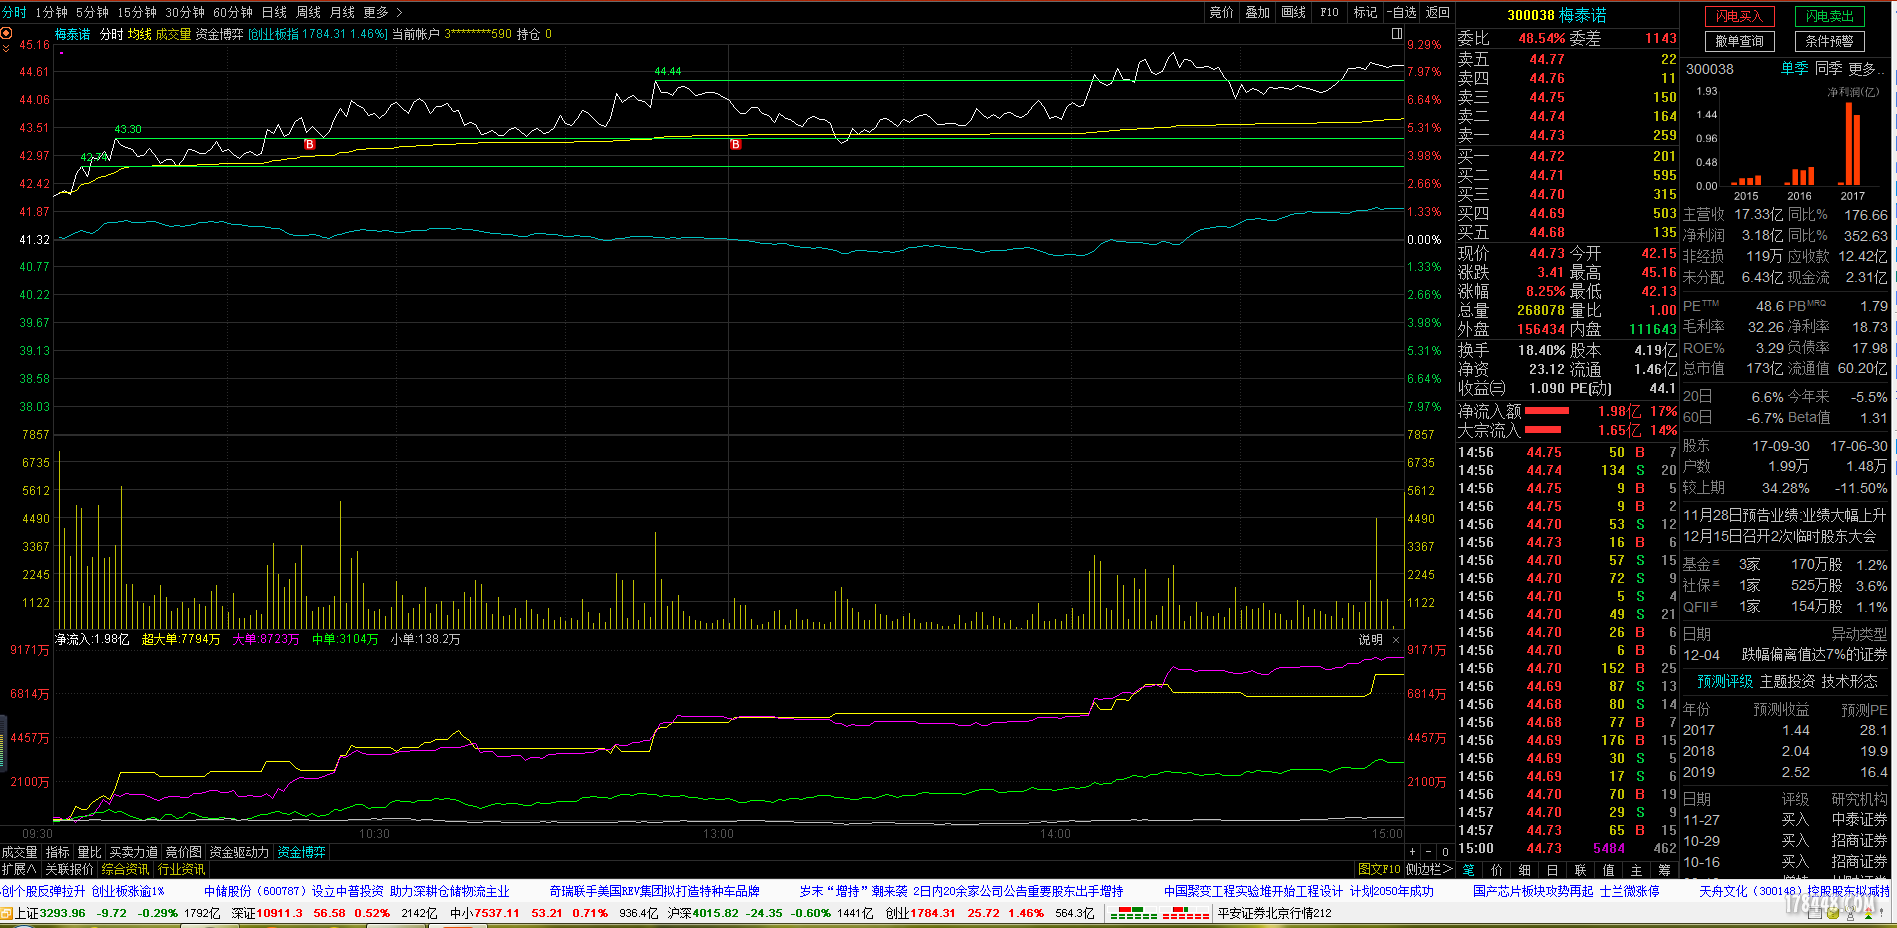1897x928 pixels.
Task: Remove stock via -自选 button
Action: [1402, 12]
